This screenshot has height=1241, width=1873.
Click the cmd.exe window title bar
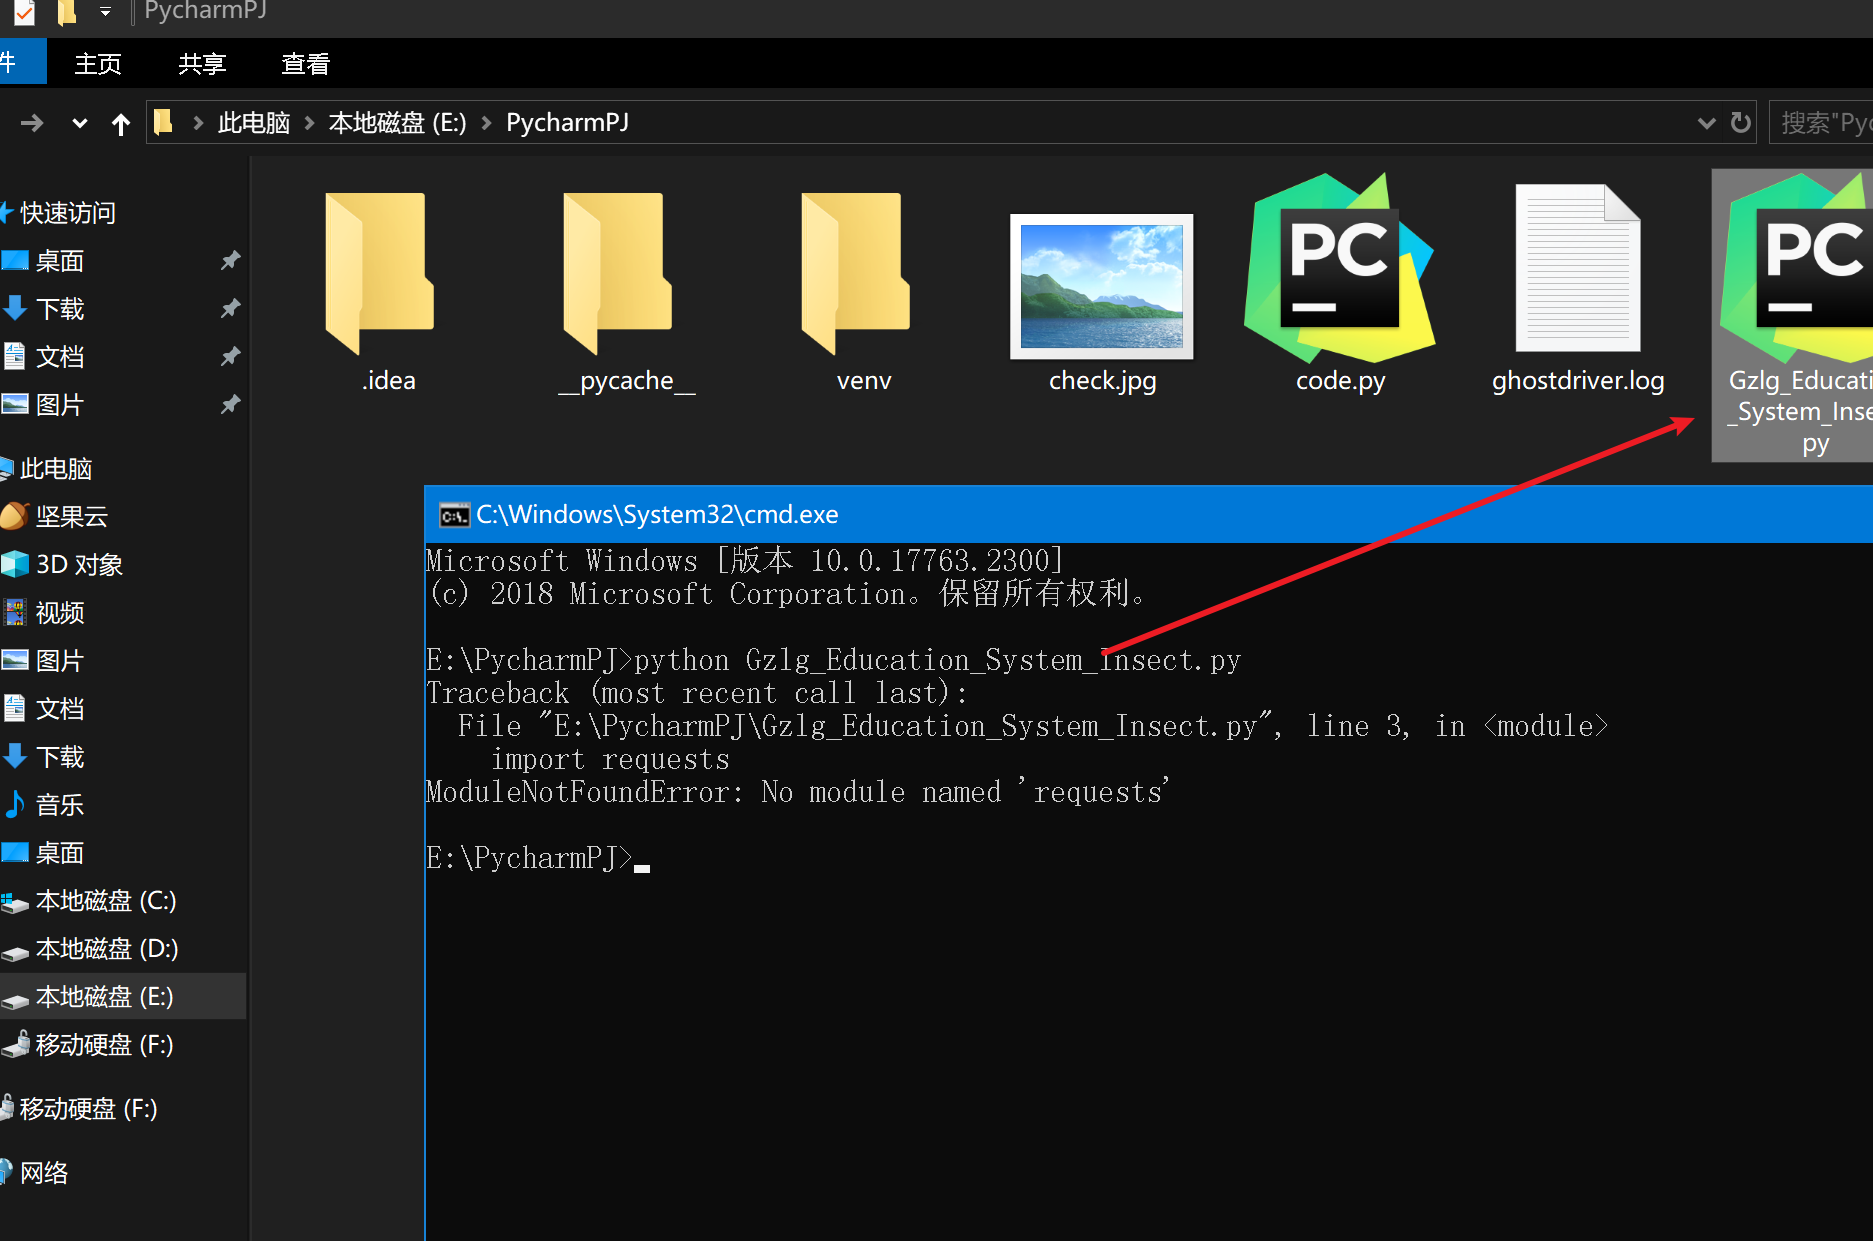coord(1149,515)
